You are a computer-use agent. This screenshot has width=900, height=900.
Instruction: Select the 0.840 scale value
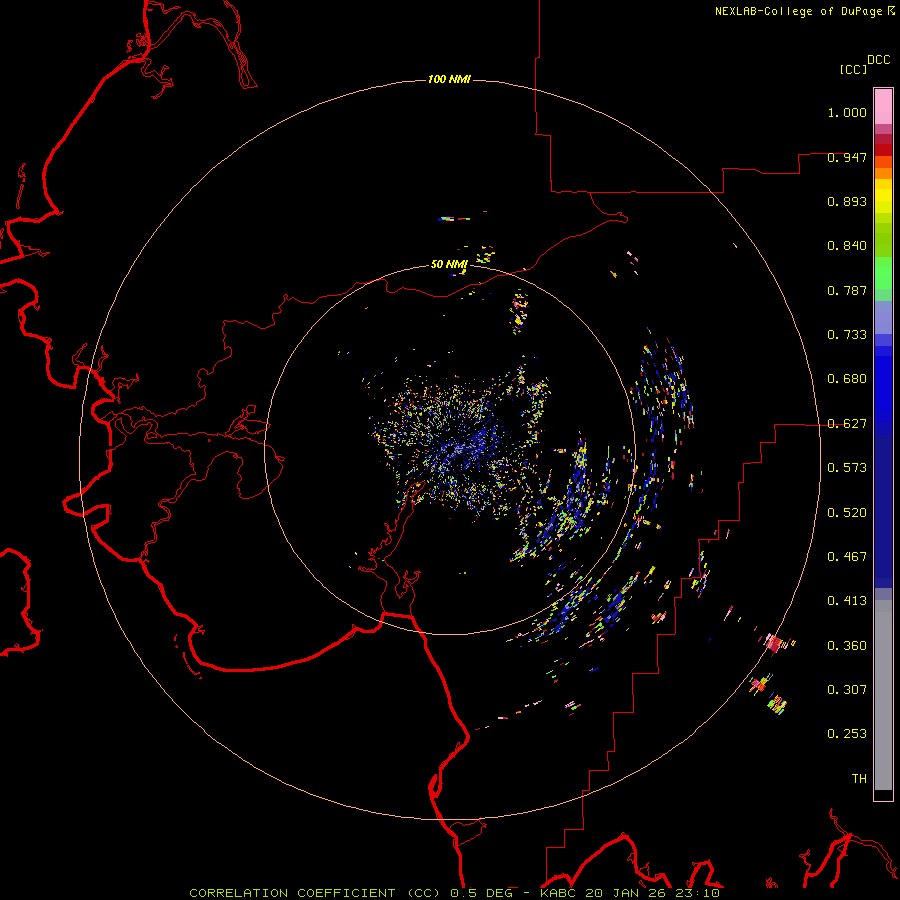(847, 246)
